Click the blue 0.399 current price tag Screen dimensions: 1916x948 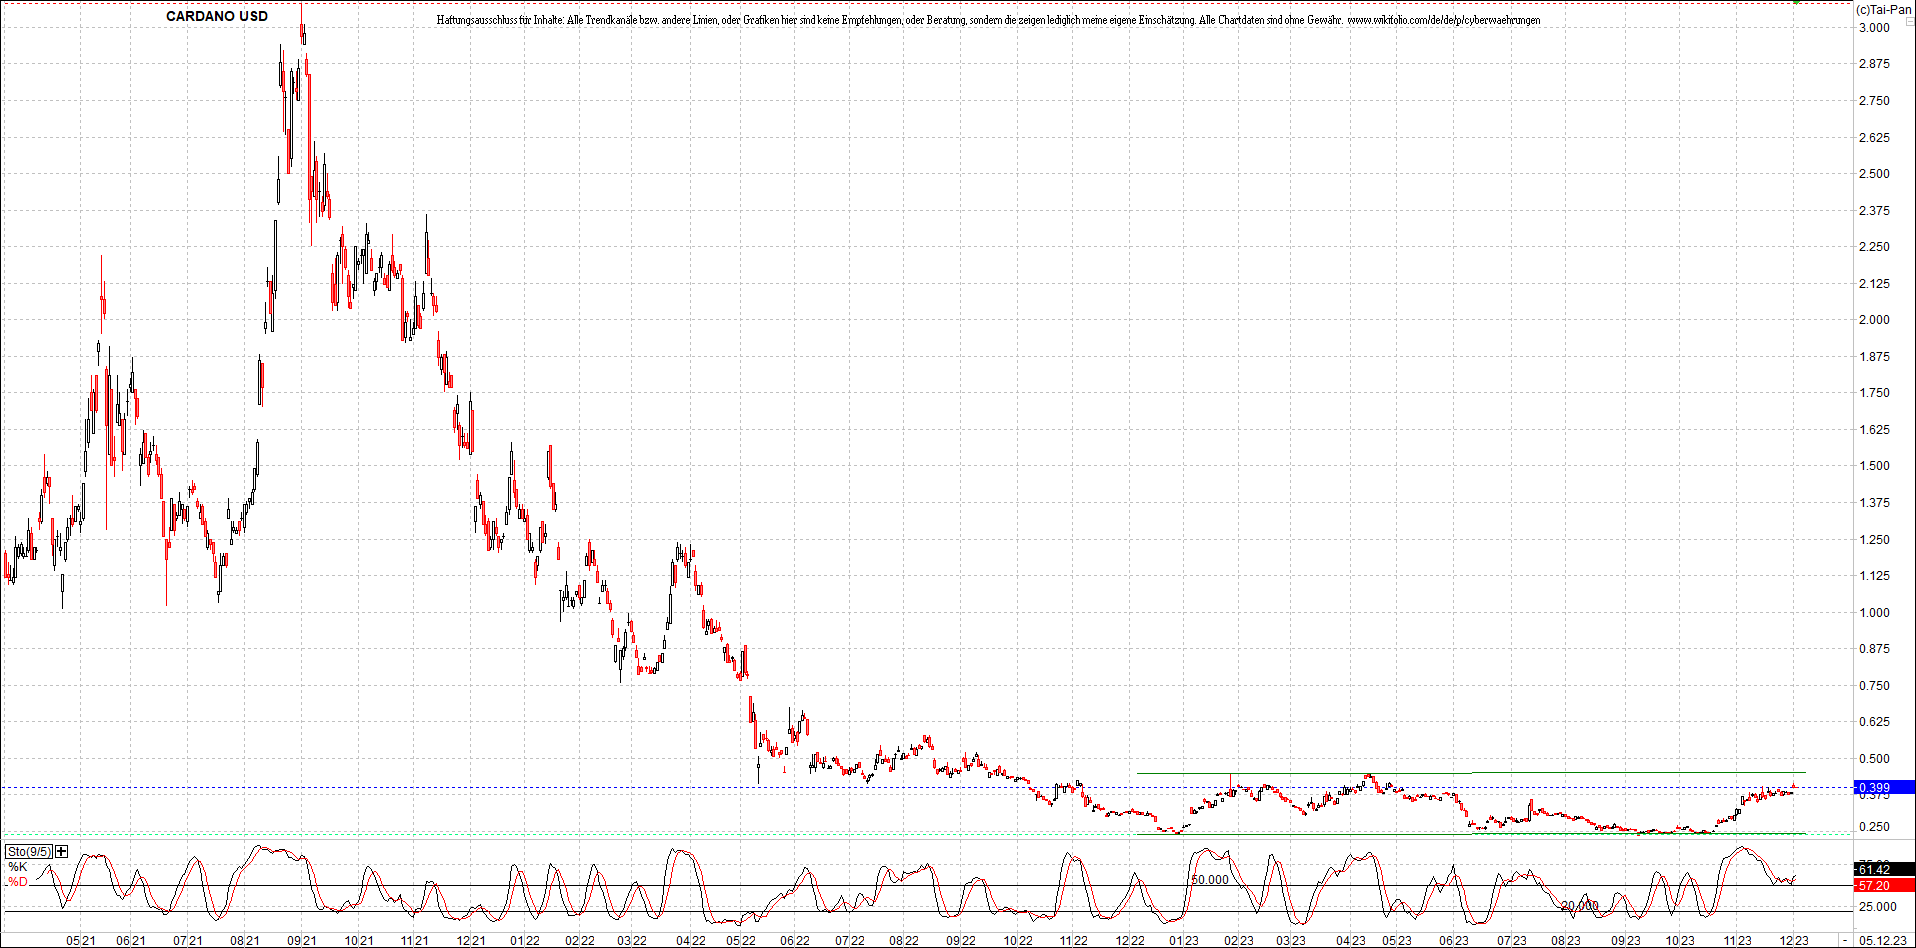click(x=1884, y=787)
